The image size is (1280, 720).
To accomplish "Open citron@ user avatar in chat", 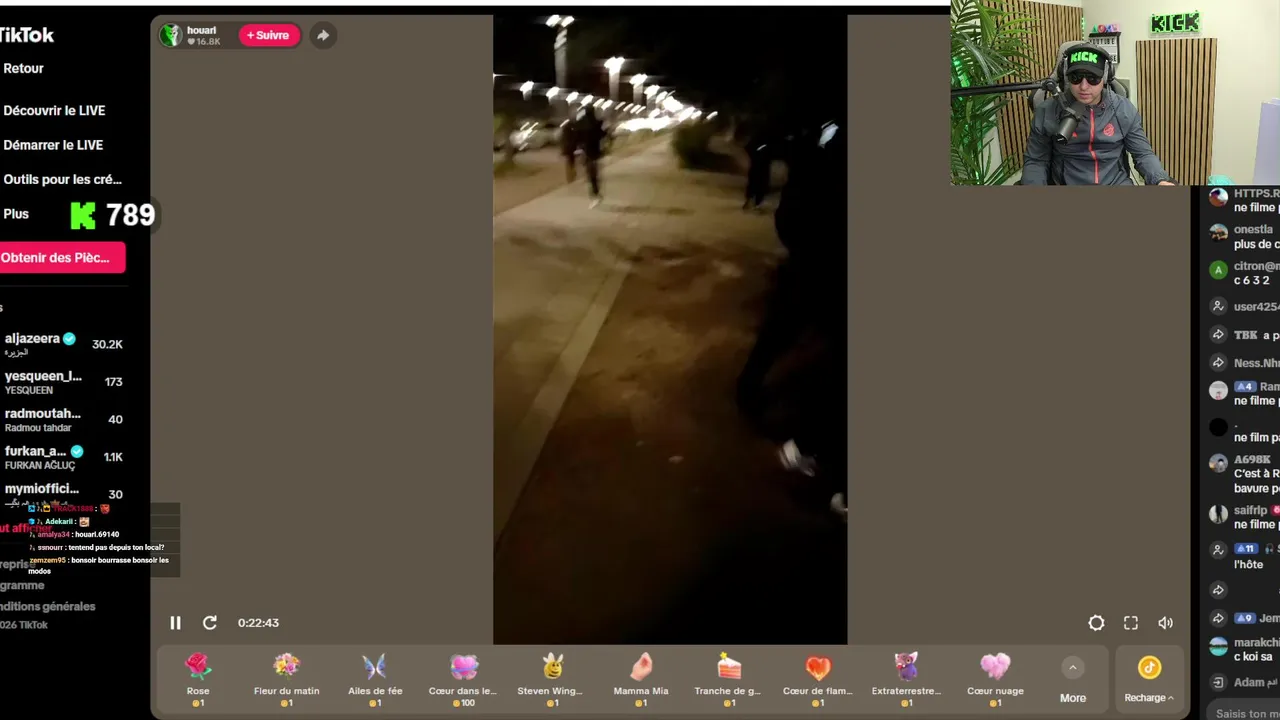I will pyautogui.click(x=1218, y=270).
